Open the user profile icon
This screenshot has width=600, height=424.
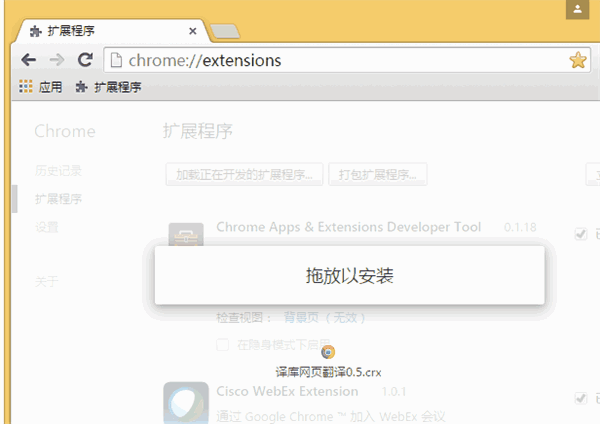click(577, 9)
